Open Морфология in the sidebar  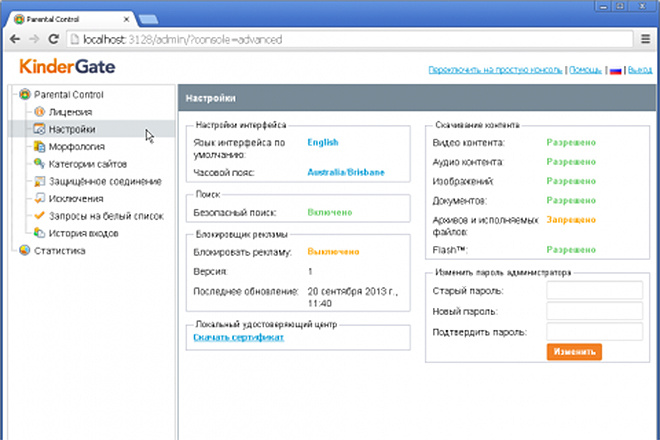(x=77, y=147)
